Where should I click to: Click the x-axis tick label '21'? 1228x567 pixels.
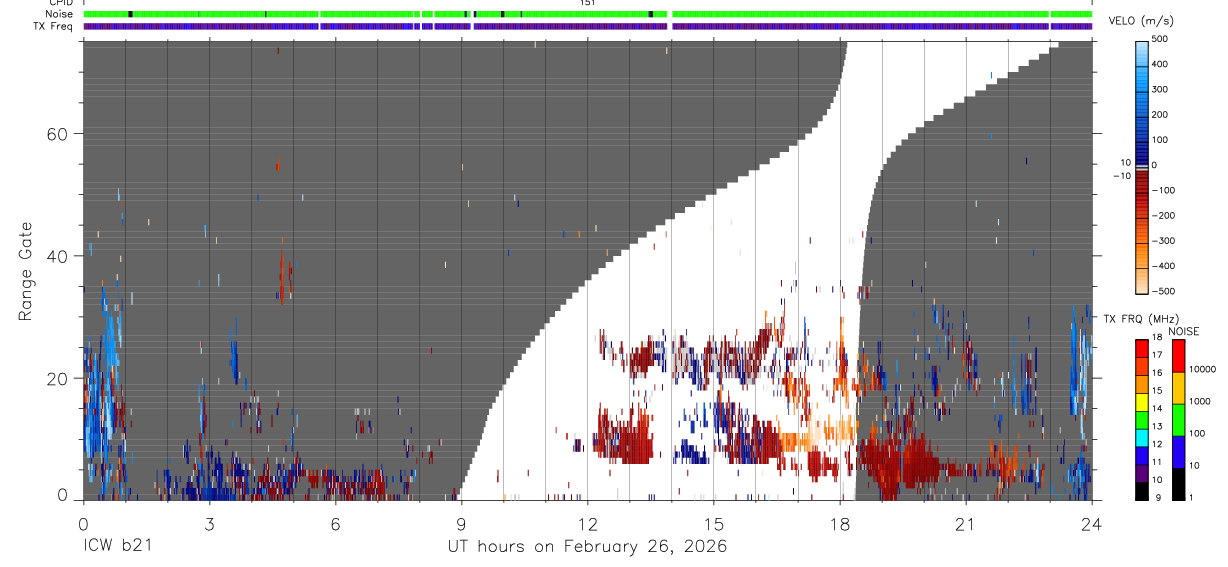pyautogui.click(x=966, y=523)
